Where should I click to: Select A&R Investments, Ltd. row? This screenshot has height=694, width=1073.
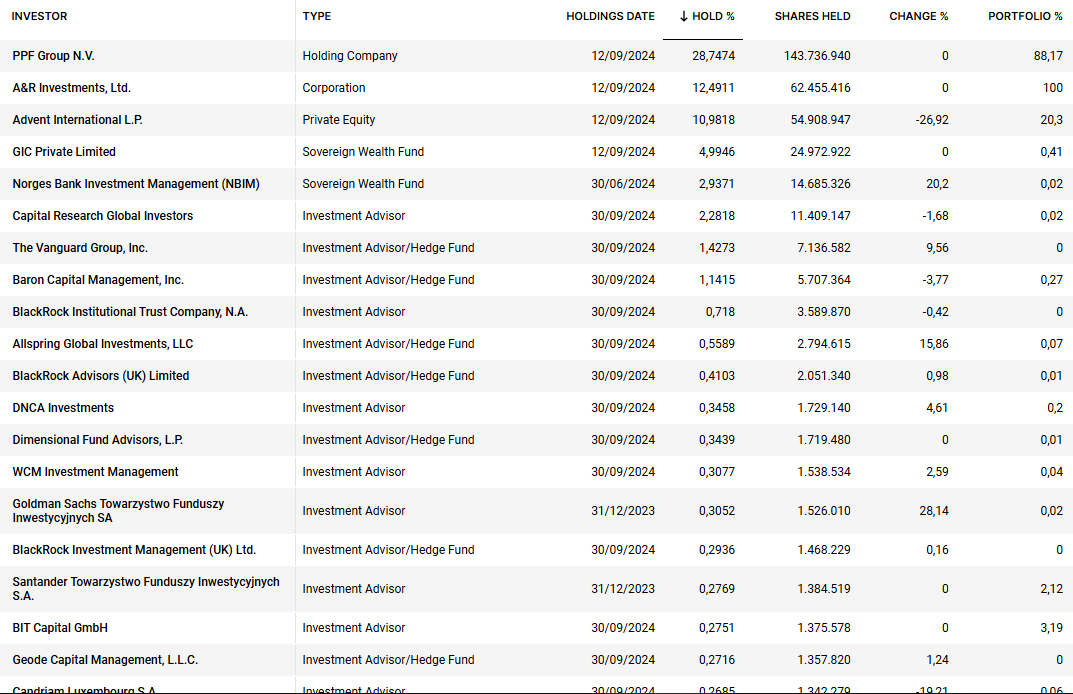[x=71, y=88]
